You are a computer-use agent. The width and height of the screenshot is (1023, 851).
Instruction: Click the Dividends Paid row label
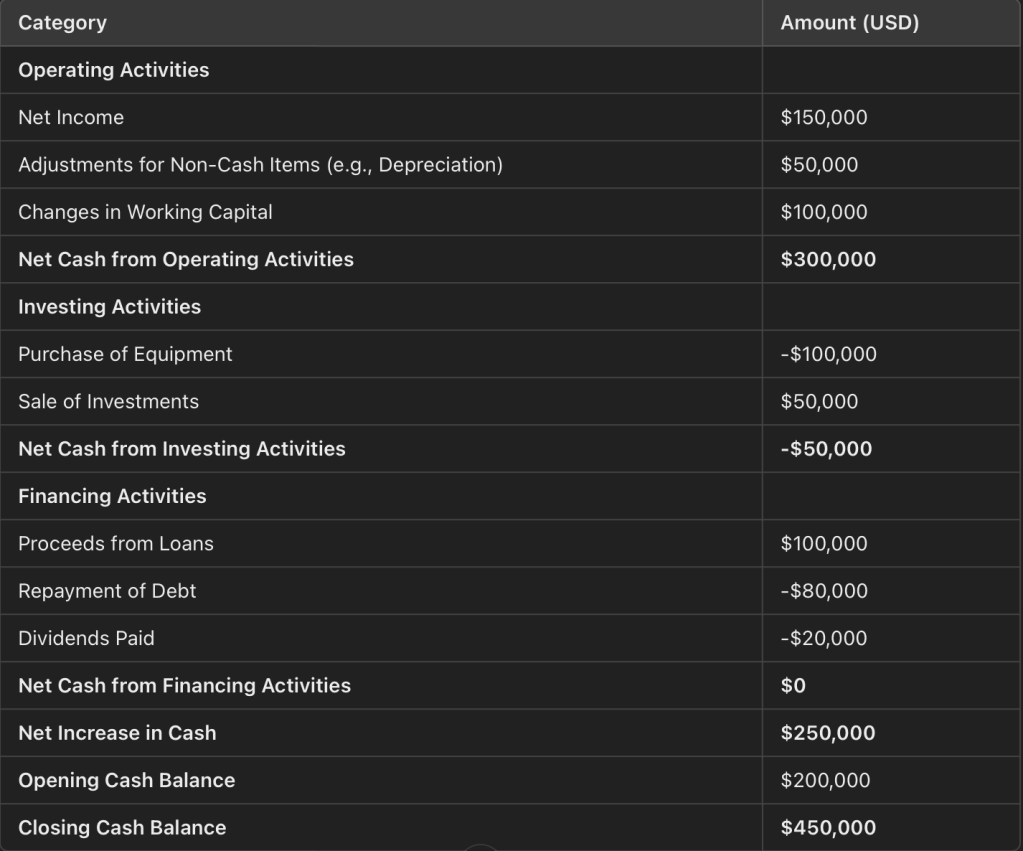pyautogui.click(x=86, y=638)
